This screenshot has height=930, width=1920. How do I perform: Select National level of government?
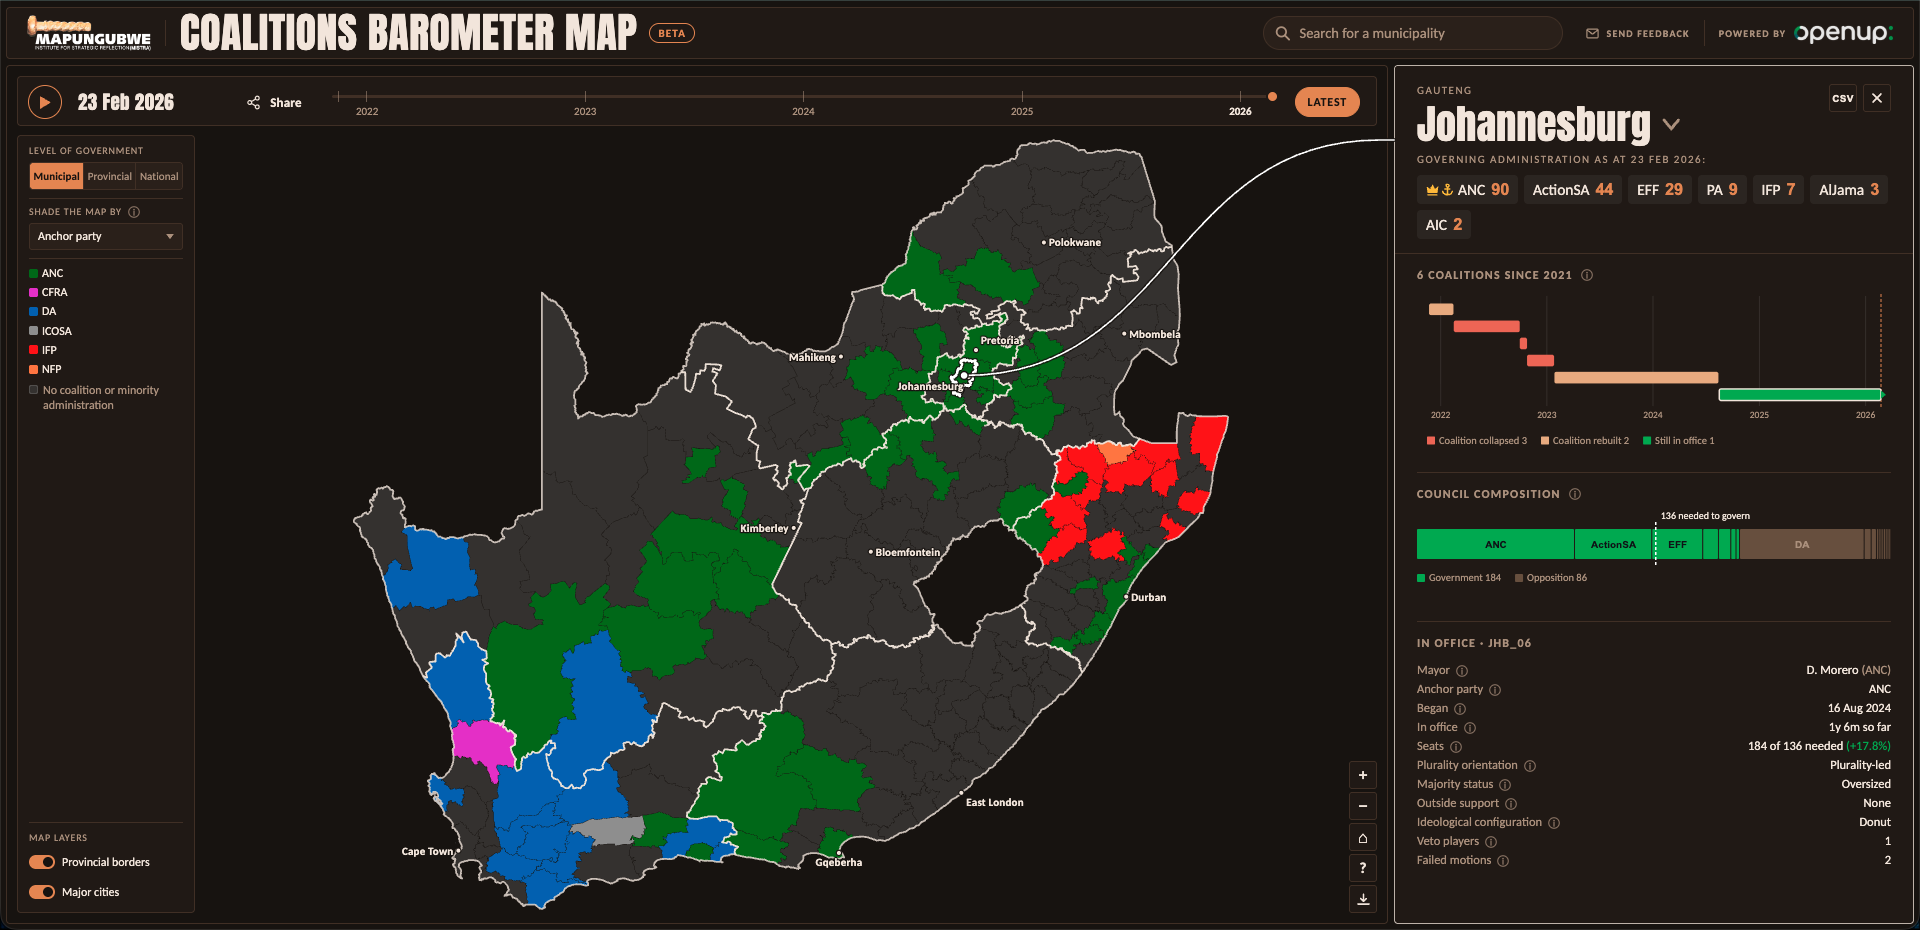pos(159,176)
